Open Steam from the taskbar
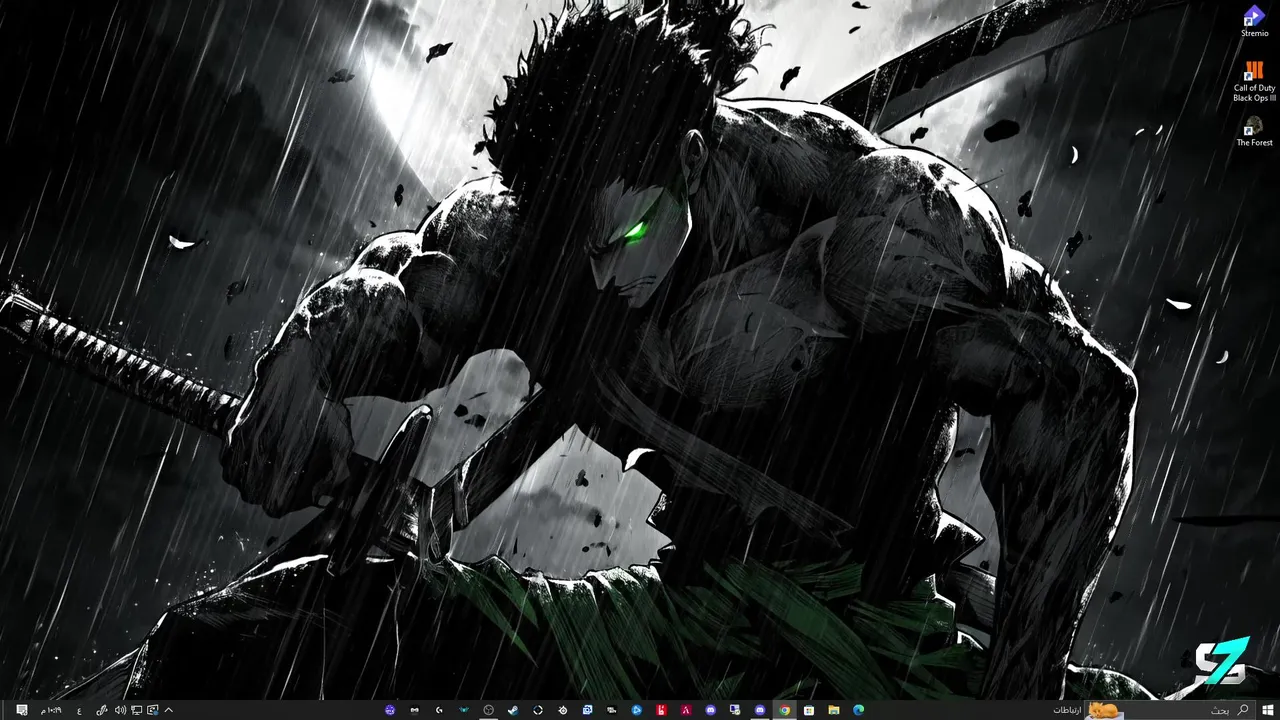Viewport: 1280px width, 720px height. pos(513,710)
